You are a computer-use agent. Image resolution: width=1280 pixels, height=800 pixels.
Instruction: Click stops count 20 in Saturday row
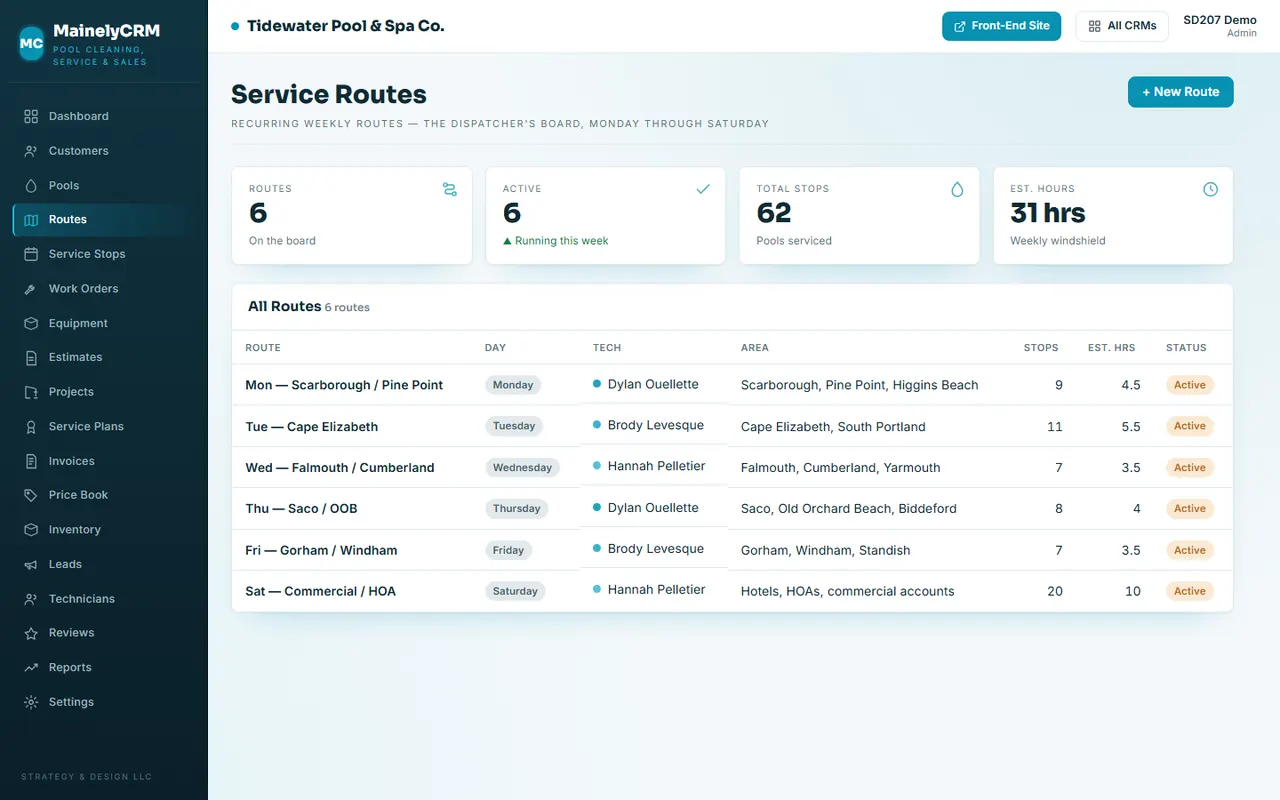[x=1055, y=591]
